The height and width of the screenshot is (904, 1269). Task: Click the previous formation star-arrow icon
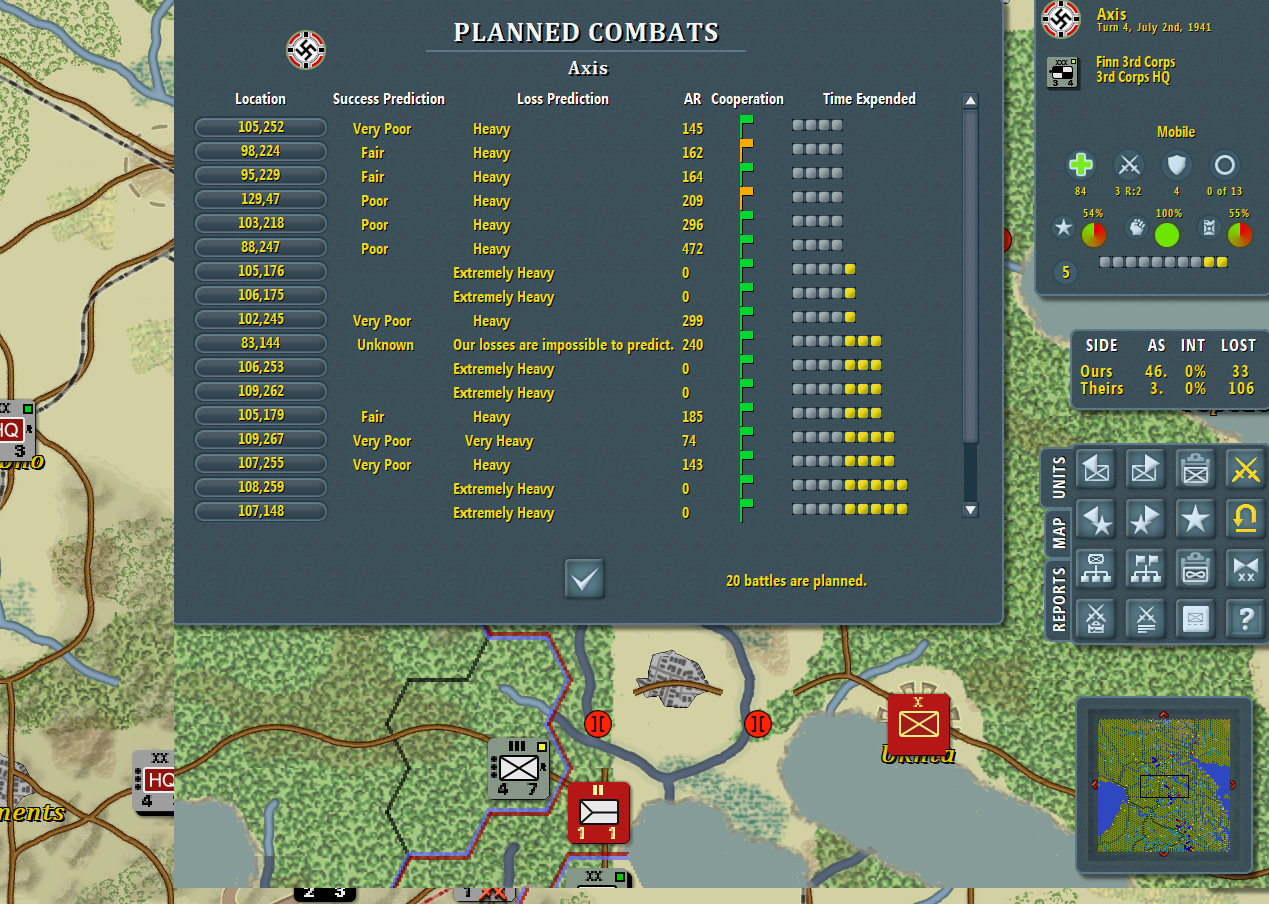pos(1098,518)
